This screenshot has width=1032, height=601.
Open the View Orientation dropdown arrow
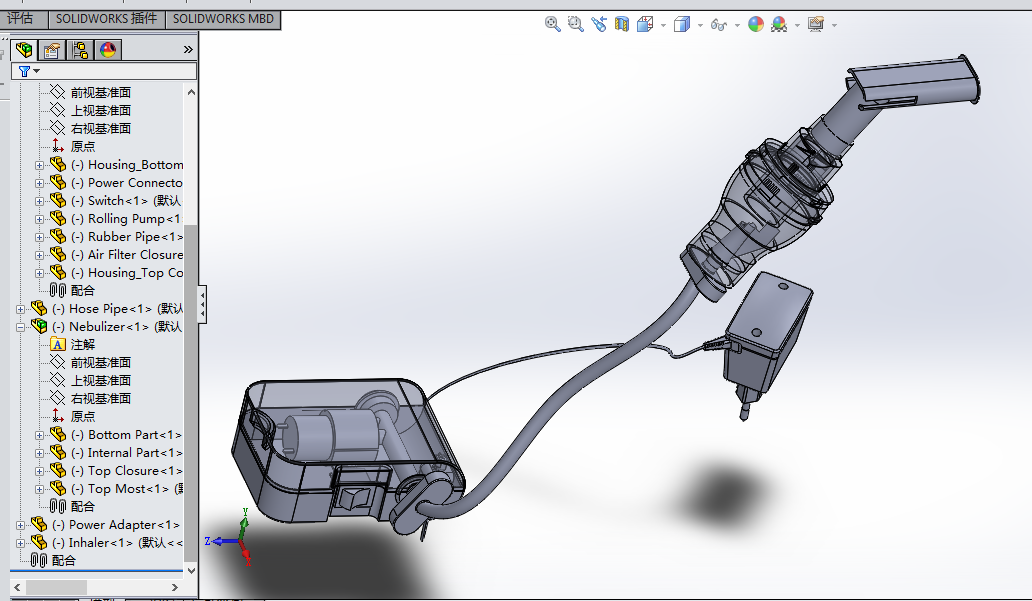click(663, 26)
